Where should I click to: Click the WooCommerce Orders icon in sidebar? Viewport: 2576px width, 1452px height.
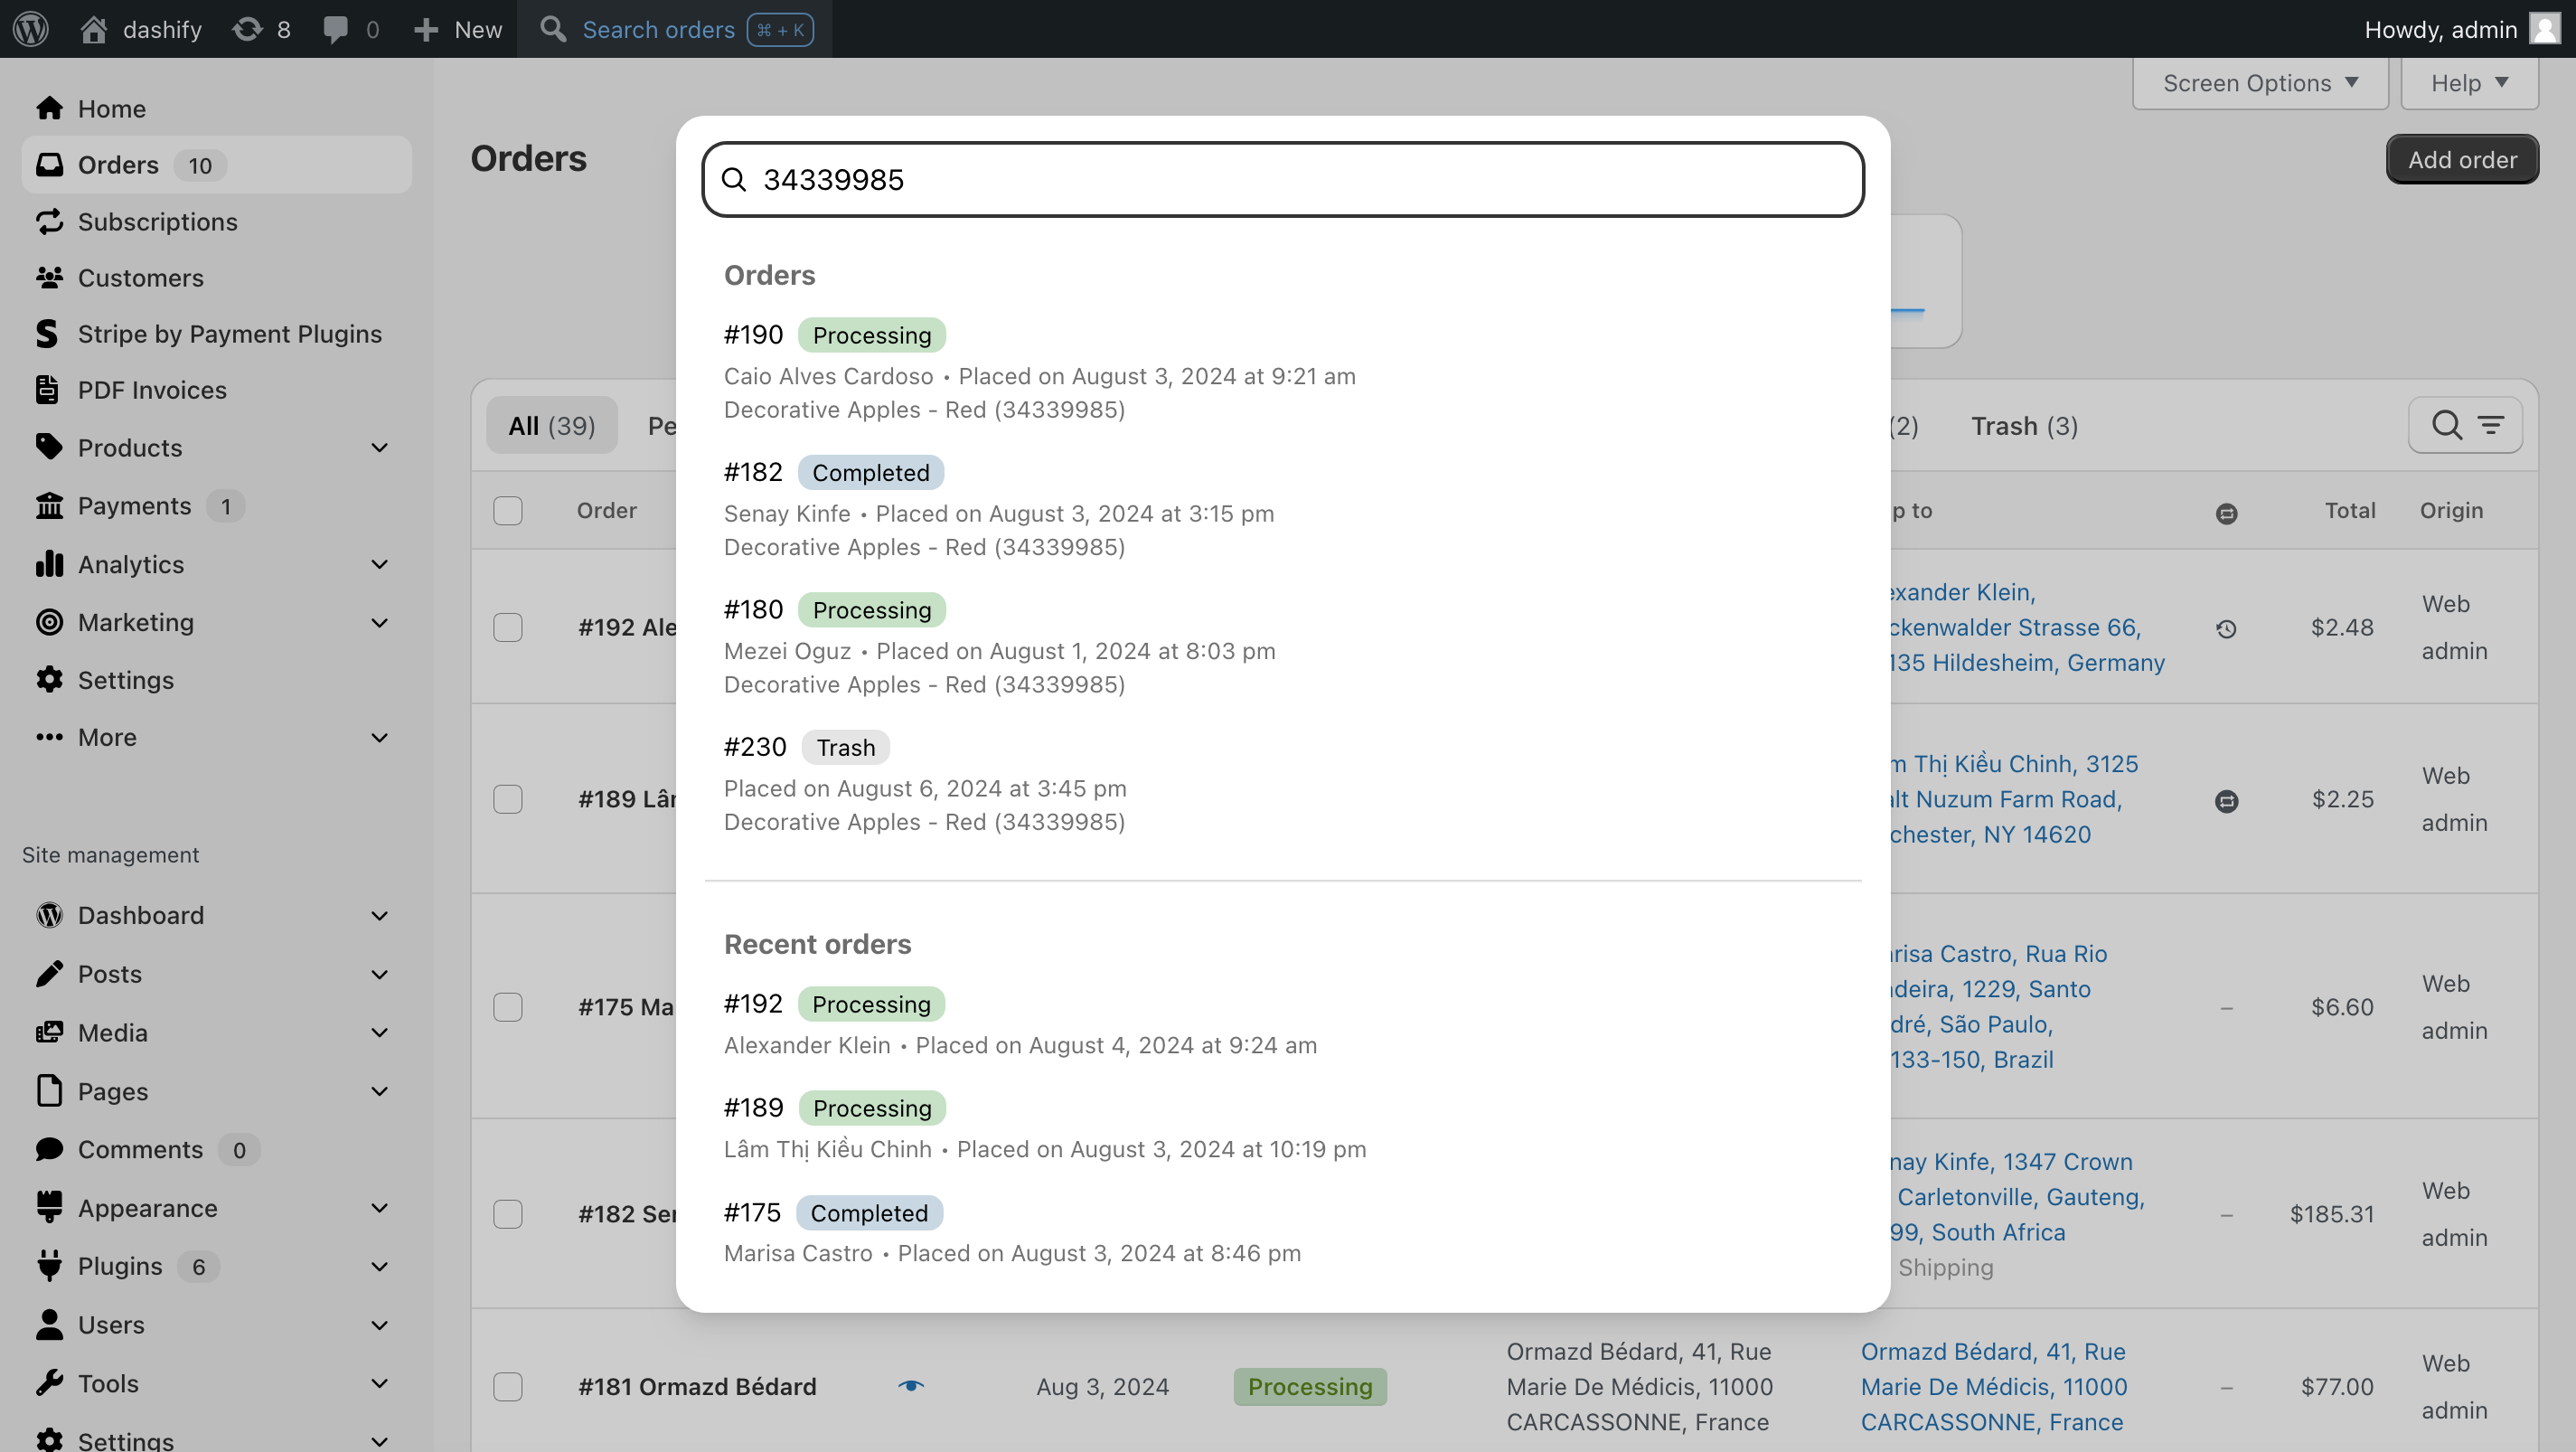click(x=48, y=163)
